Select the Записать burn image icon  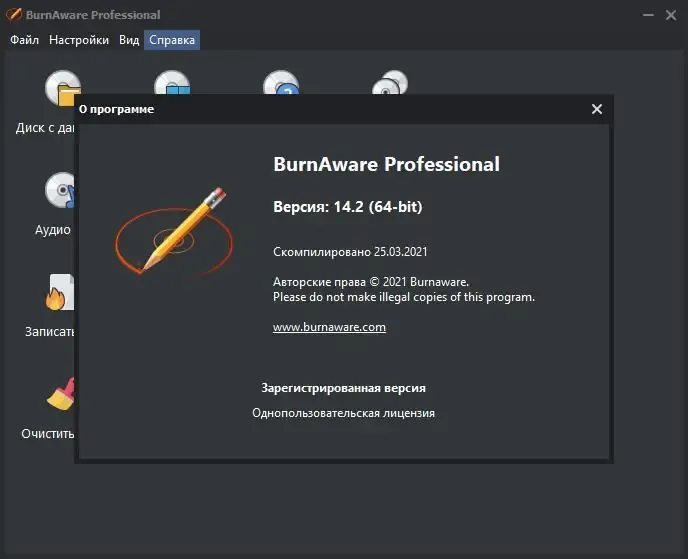click(60, 292)
